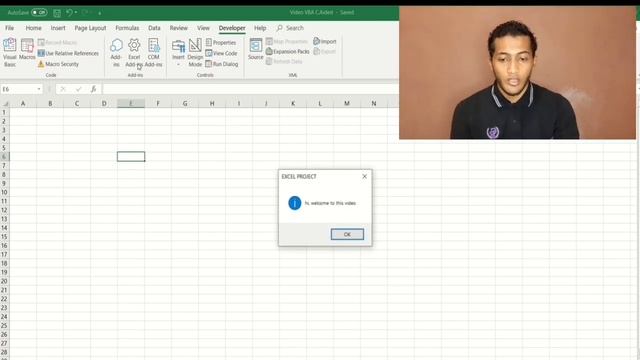Select row 28 header
The width and height of the screenshot is (640, 360).
(4, 352)
